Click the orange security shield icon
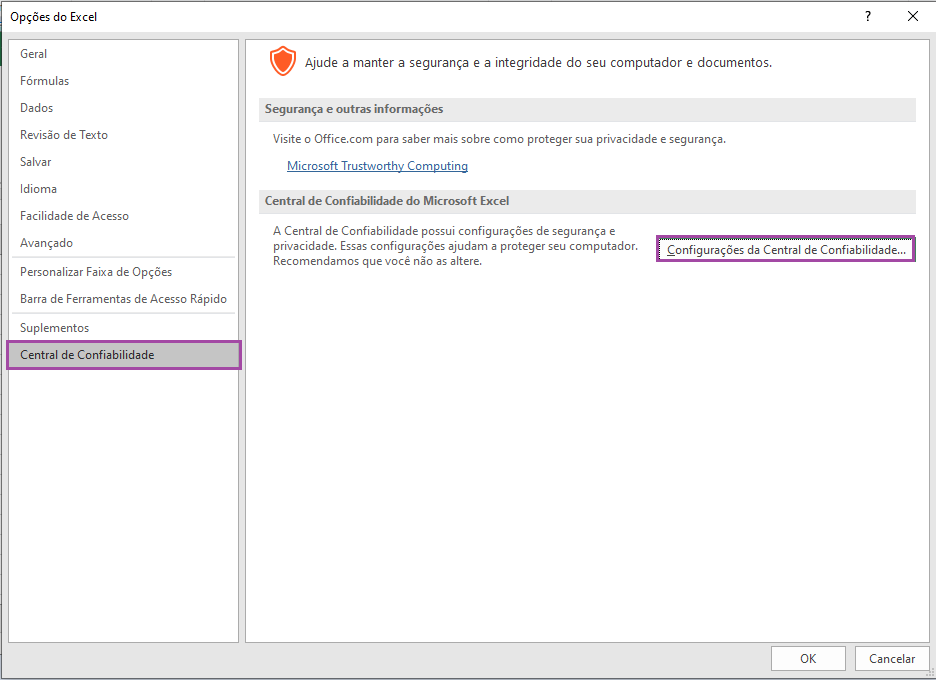 [282, 61]
